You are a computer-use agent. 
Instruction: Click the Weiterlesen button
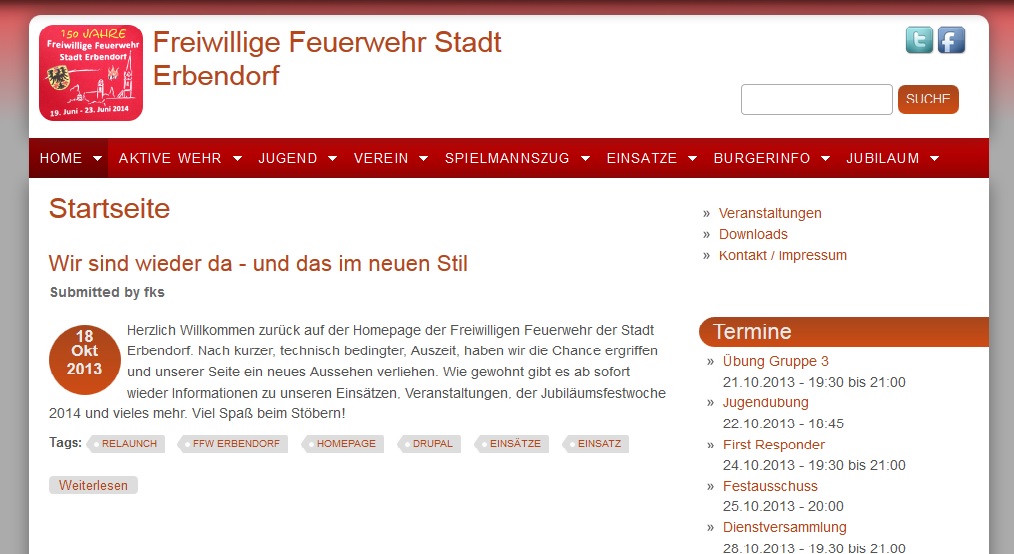pos(93,485)
